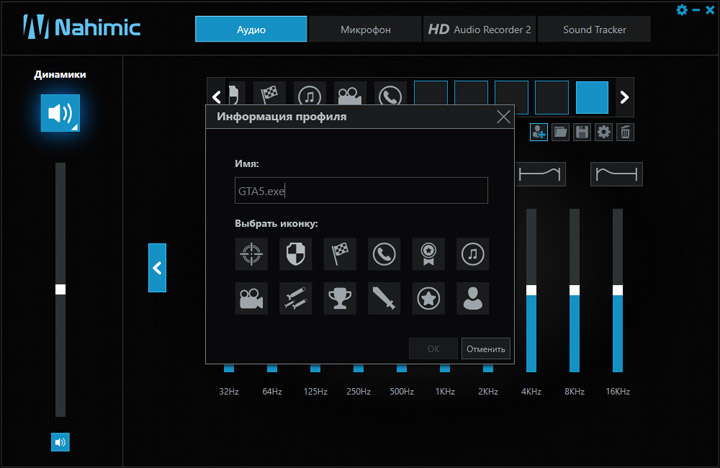
Task: Click the Nahimic logo
Action: [x=82, y=27]
